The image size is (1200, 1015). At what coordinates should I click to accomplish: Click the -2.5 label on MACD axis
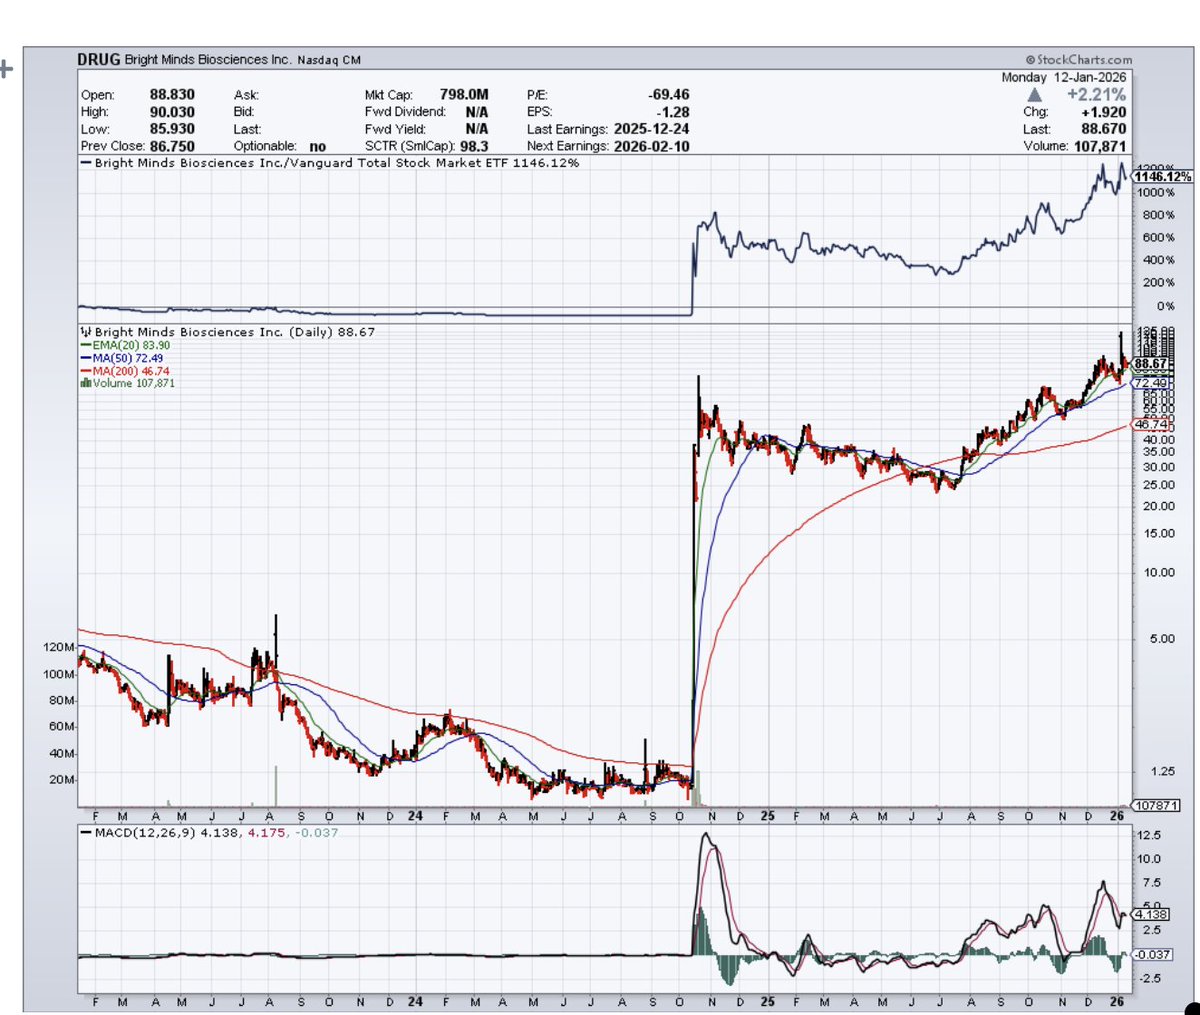1150,978
